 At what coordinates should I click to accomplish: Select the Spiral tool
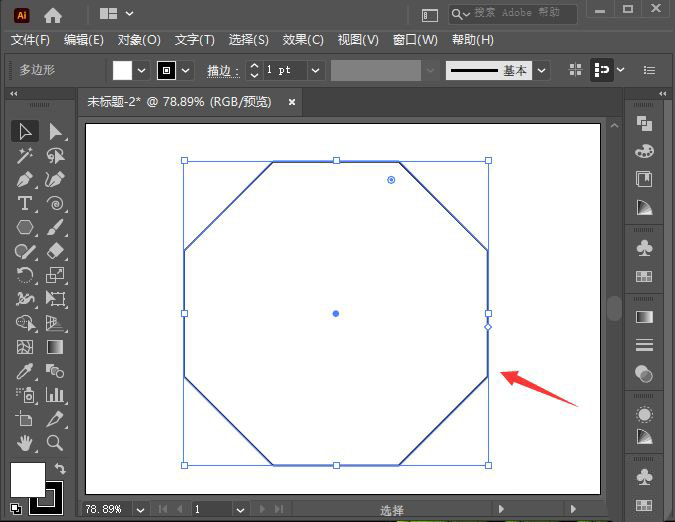(56, 204)
